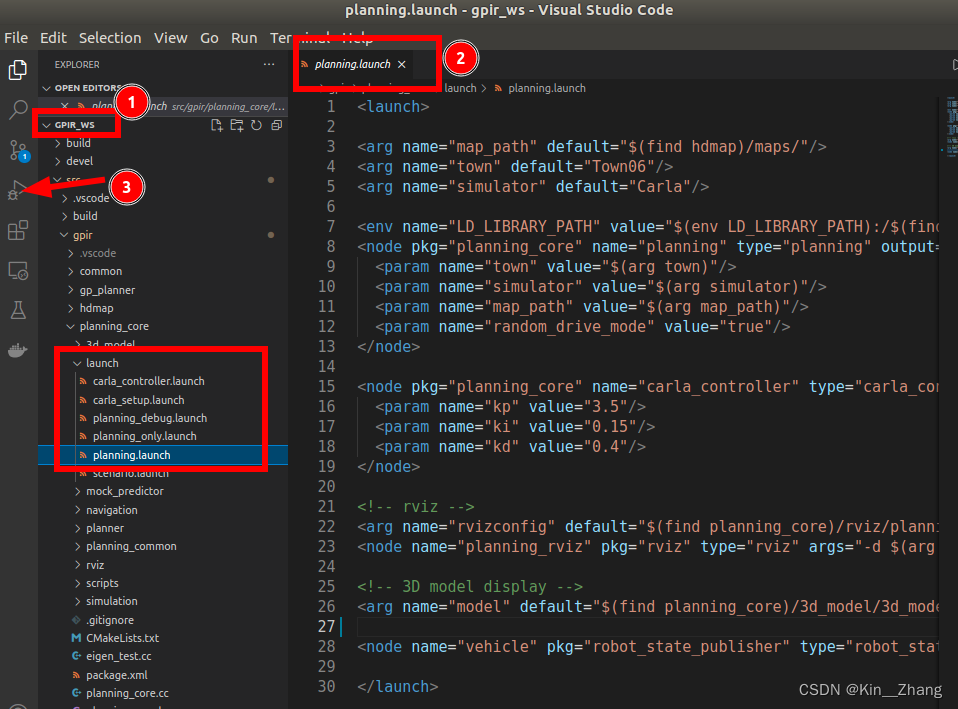Click launch in the breadcrumb bar
Image resolution: width=958 pixels, height=709 pixels.
[462, 87]
